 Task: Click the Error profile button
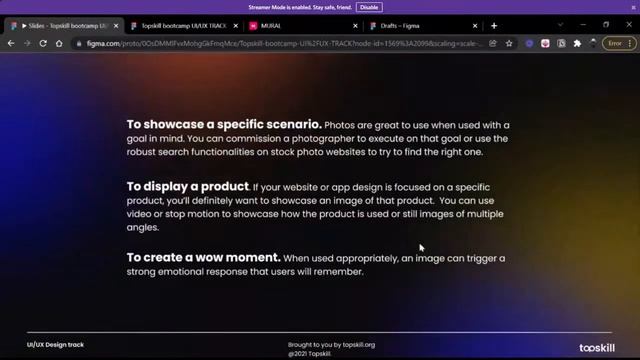click(x=615, y=43)
